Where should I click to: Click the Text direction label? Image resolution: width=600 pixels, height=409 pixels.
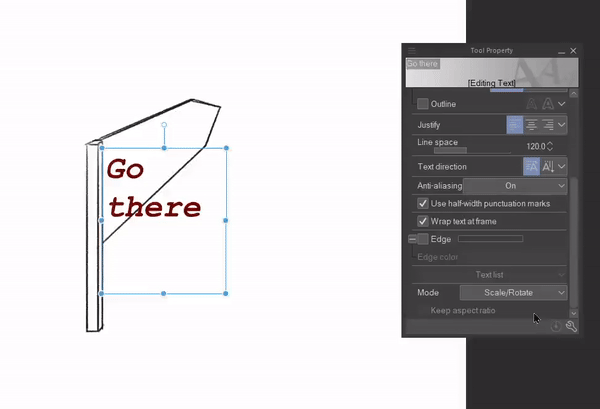coord(442,167)
